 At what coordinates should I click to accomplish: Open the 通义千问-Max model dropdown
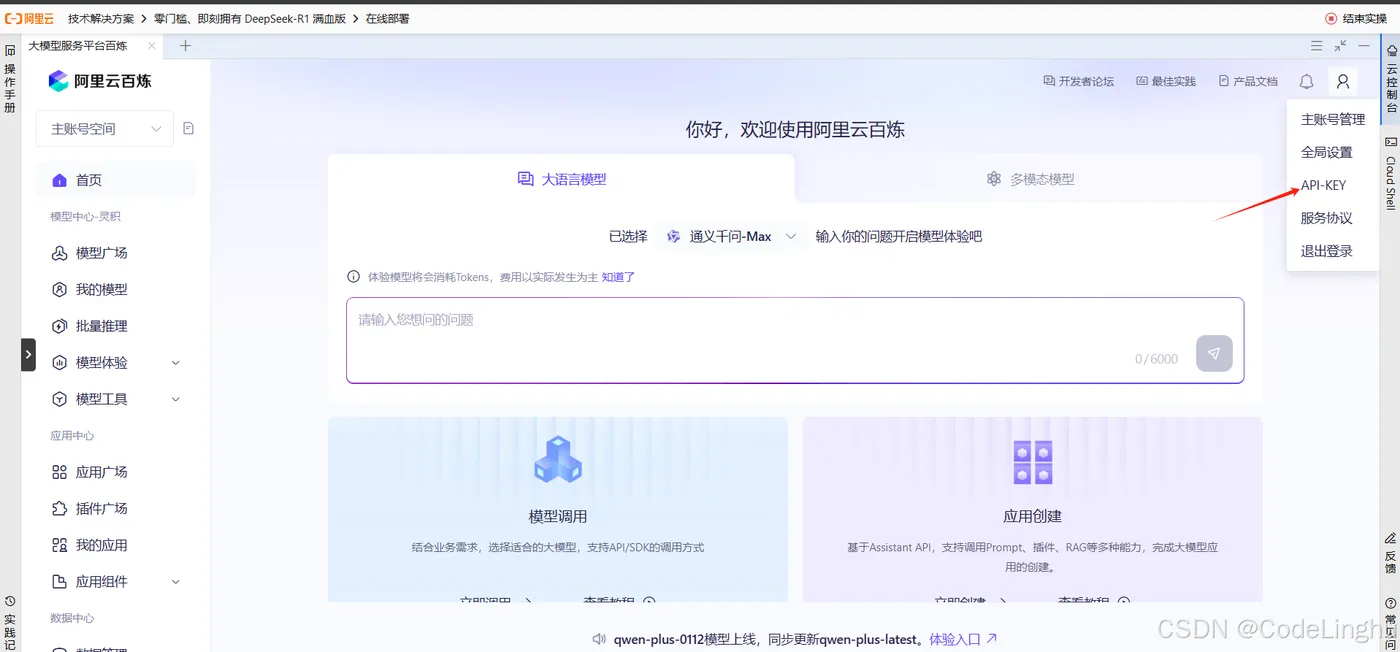731,236
